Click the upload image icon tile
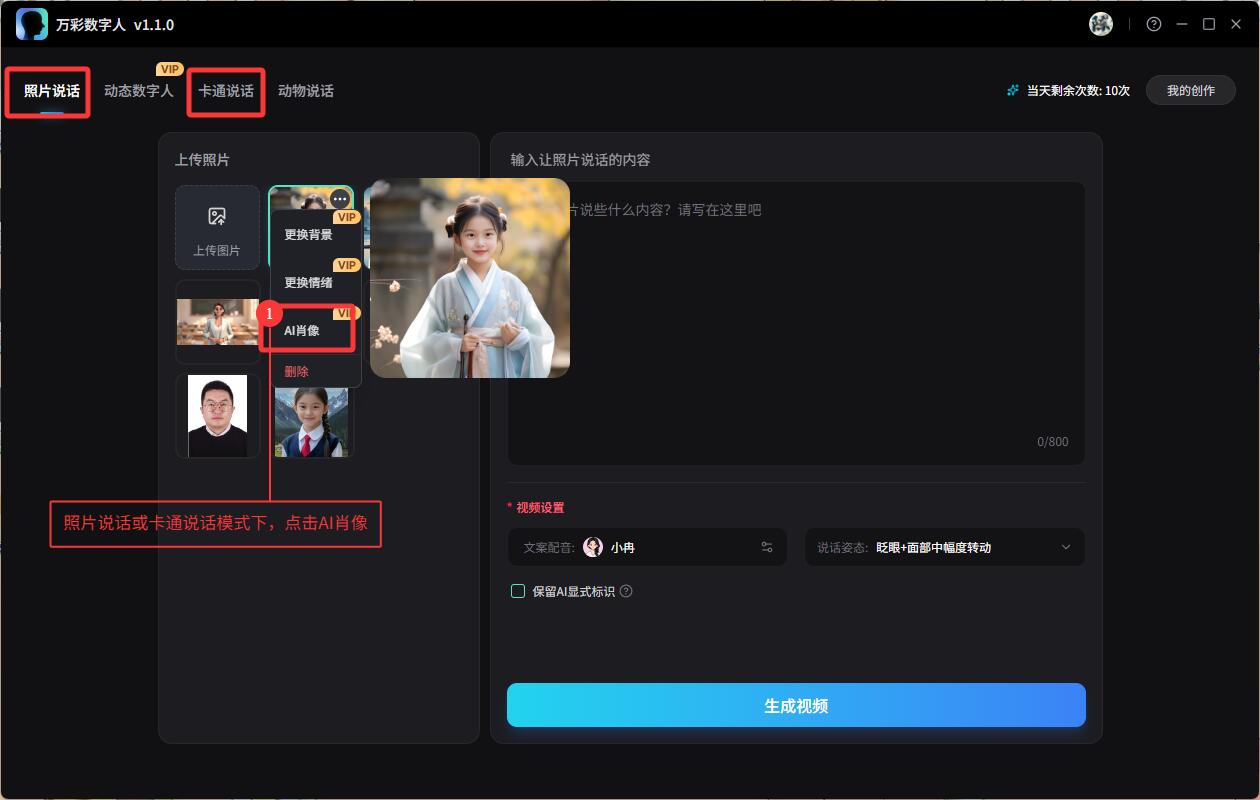1260x800 pixels. pos(217,227)
